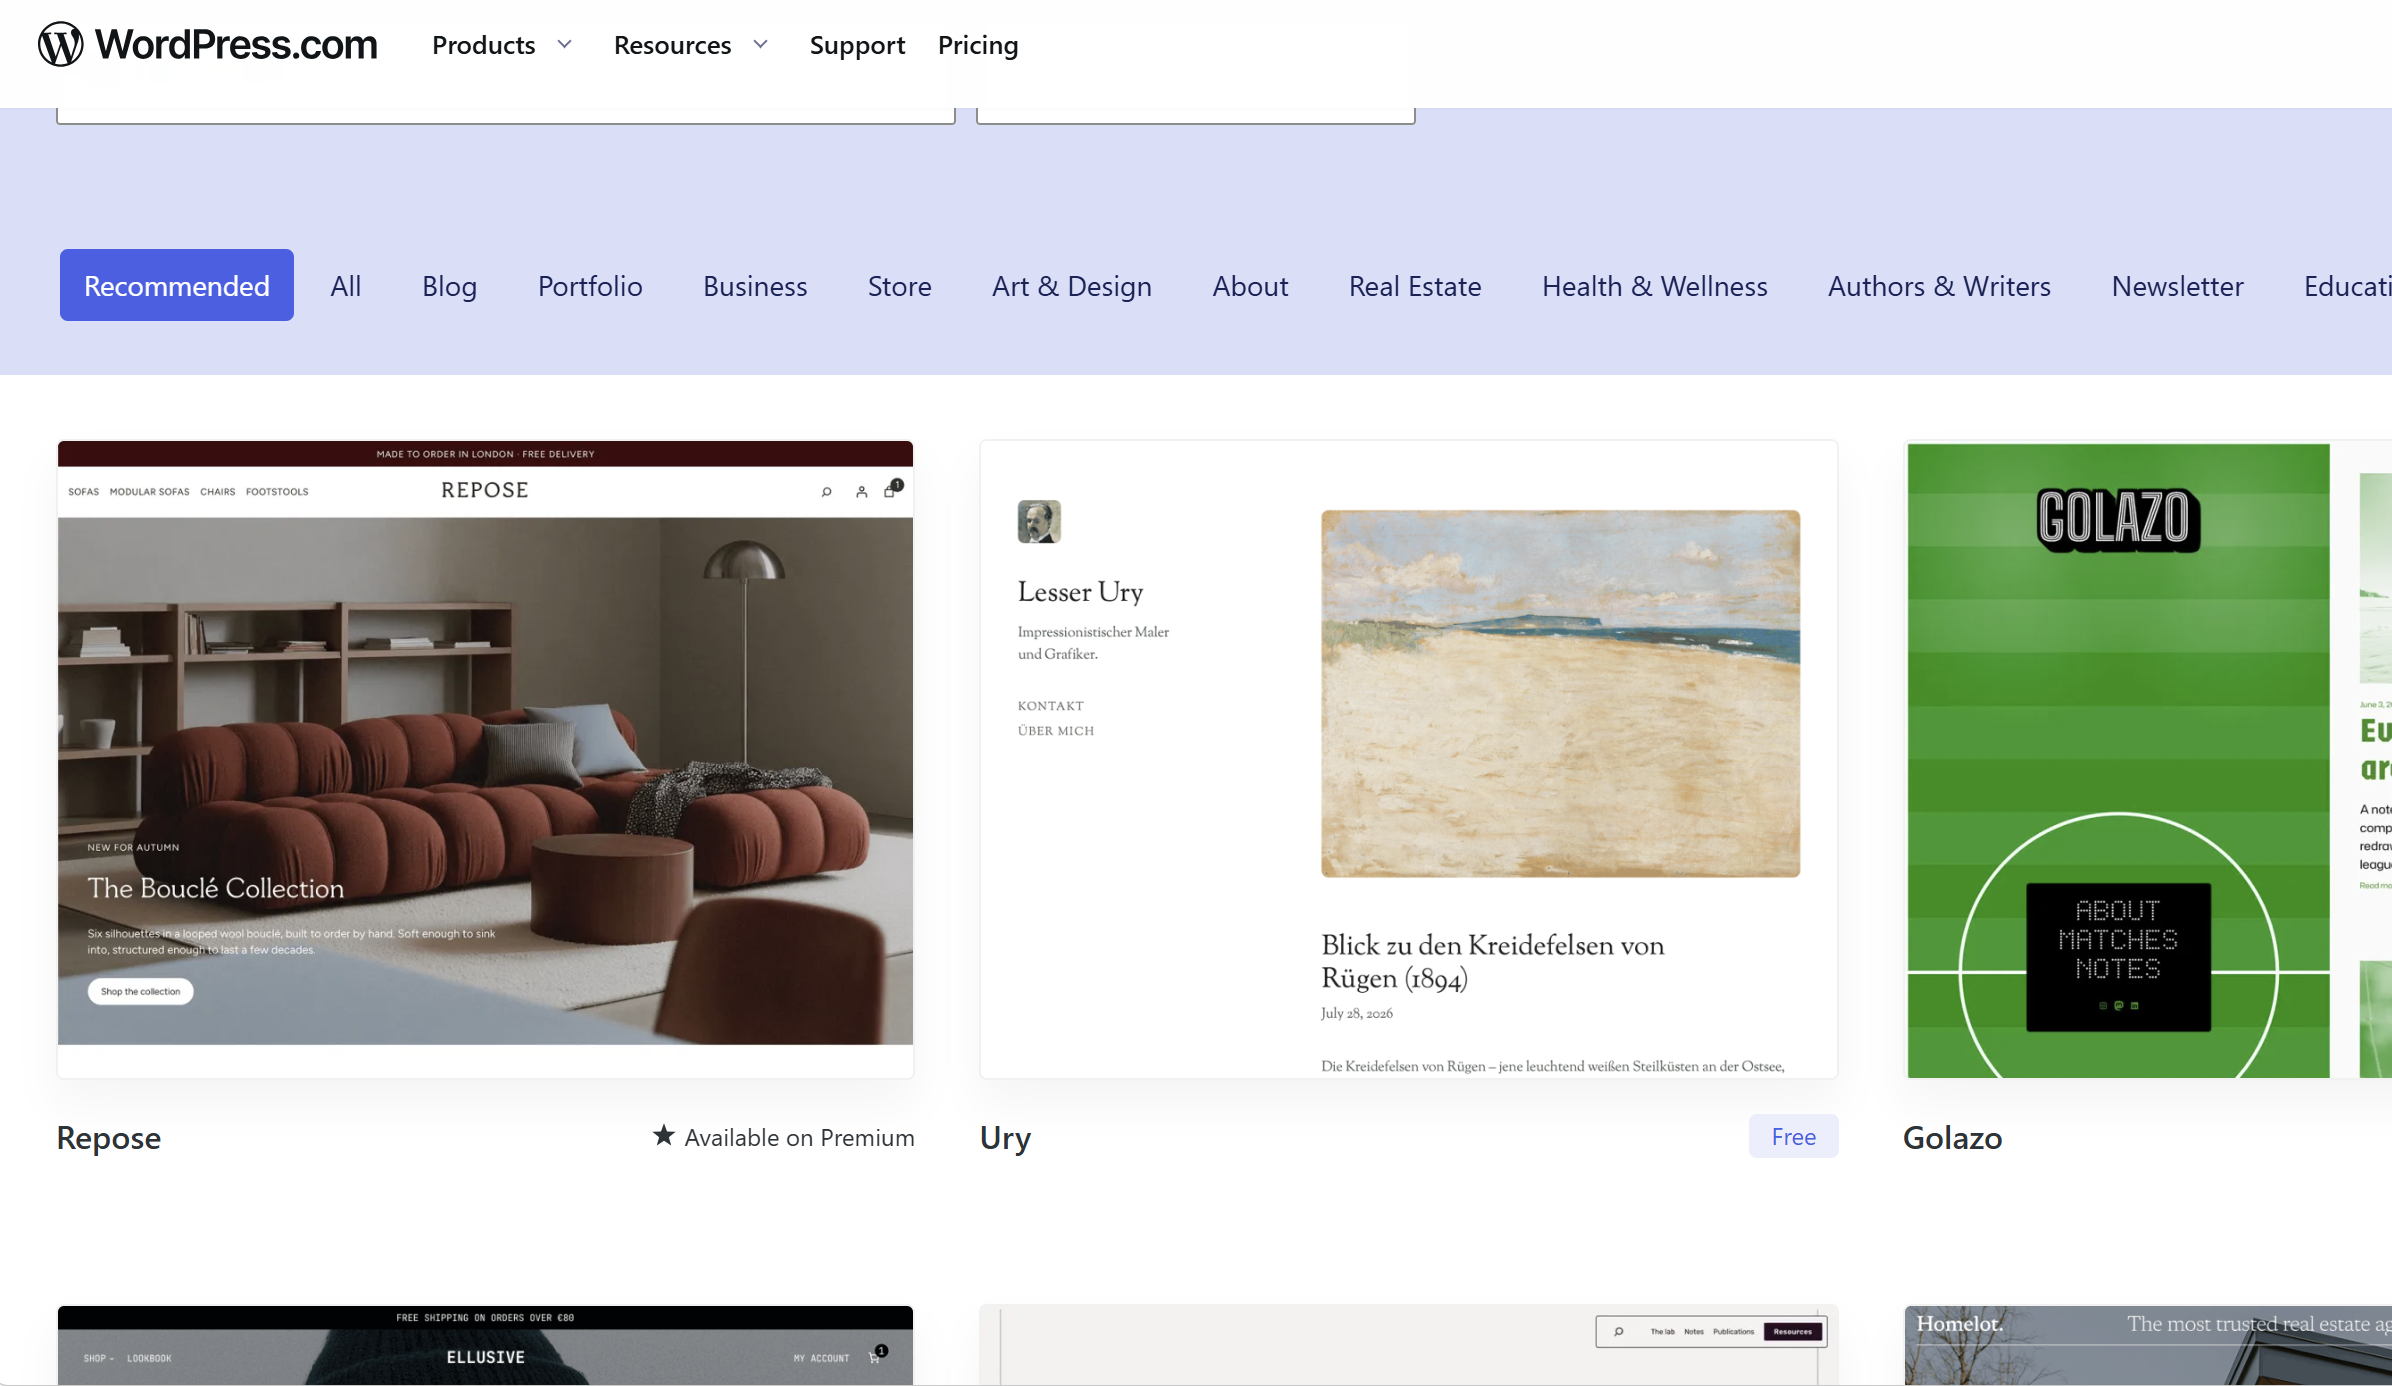Open the Ellusive theme thumbnail
Image resolution: width=2392 pixels, height=1386 pixels.
click(485, 1345)
